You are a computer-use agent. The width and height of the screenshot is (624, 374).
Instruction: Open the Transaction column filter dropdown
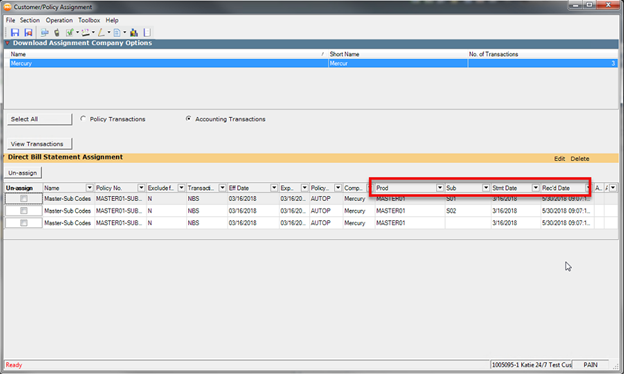point(222,188)
